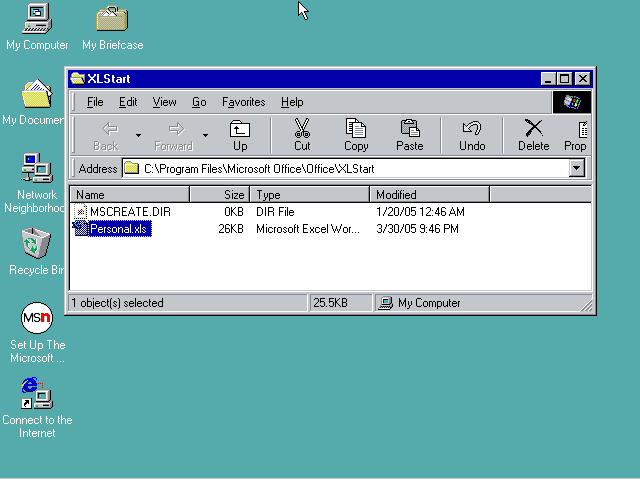640x480 pixels.
Task: Delete the selected file
Action: [533, 136]
